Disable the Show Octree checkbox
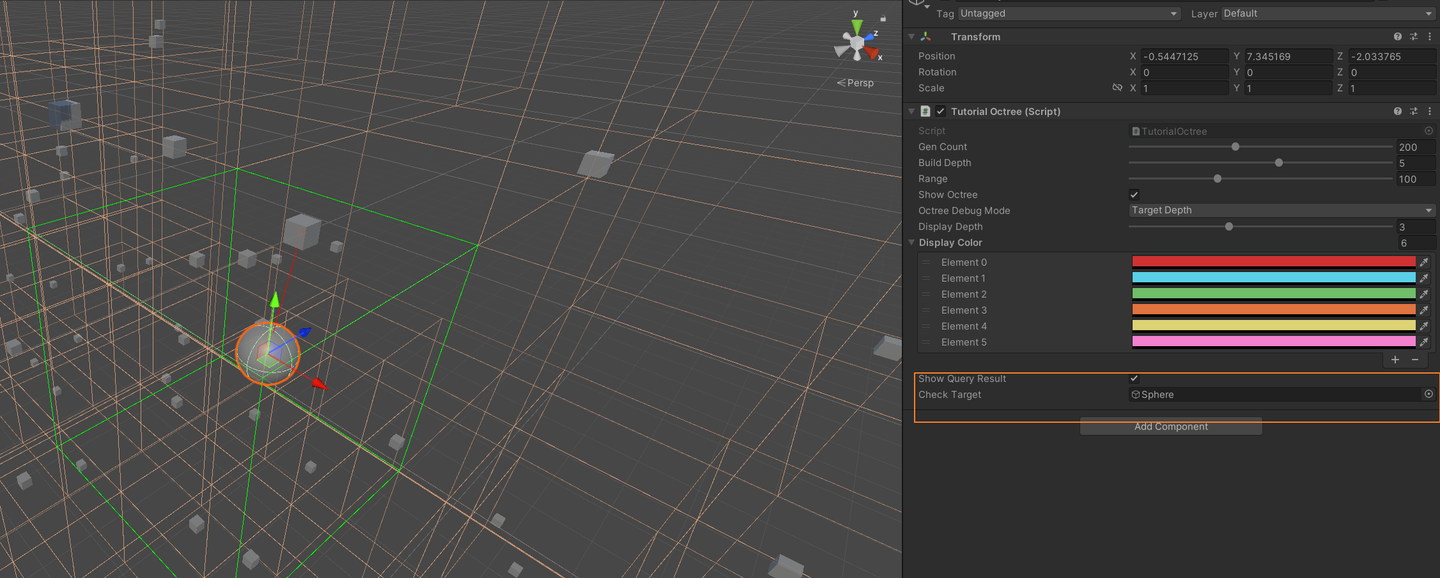 (1134, 194)
